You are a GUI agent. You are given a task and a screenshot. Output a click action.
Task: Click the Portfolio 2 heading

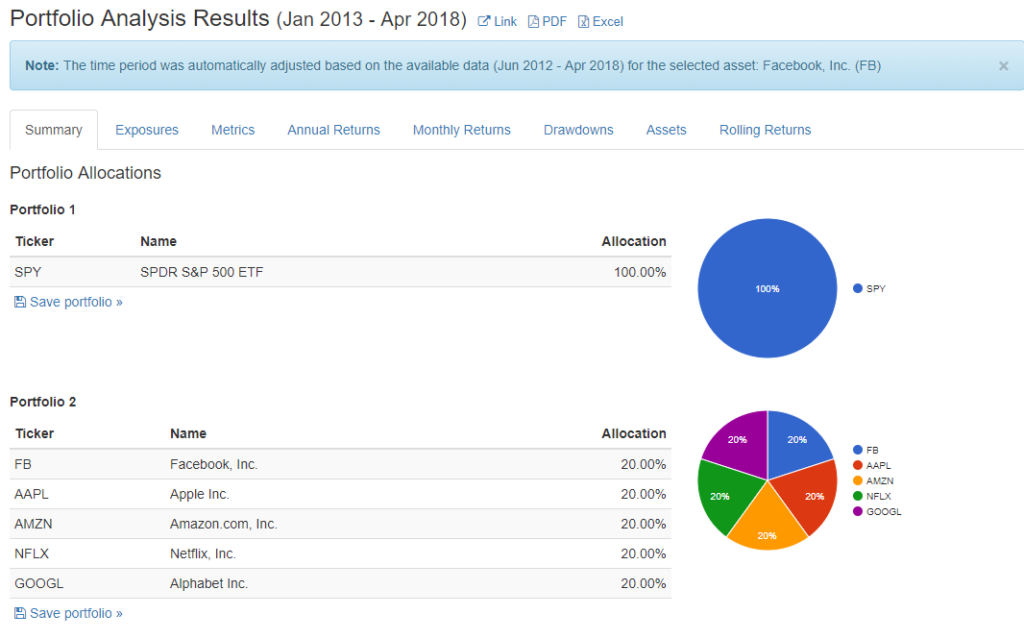(x=43, y=402)
